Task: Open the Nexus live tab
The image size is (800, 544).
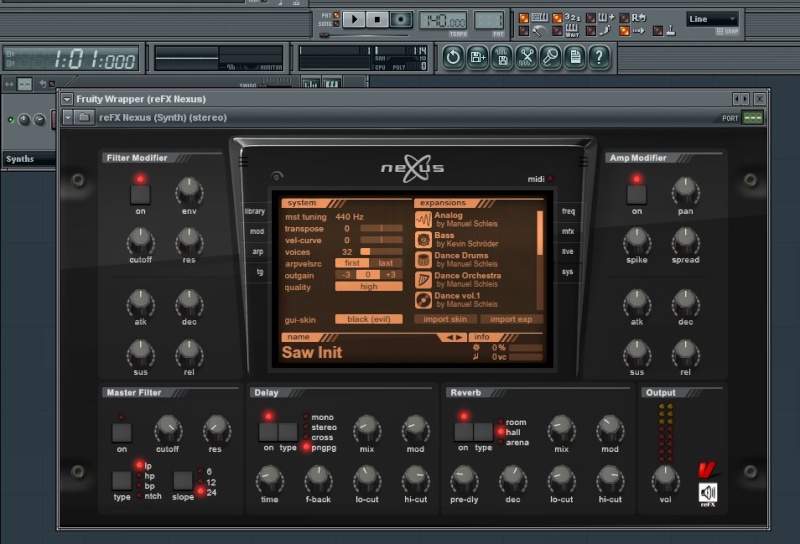Action: coord(568,252)
